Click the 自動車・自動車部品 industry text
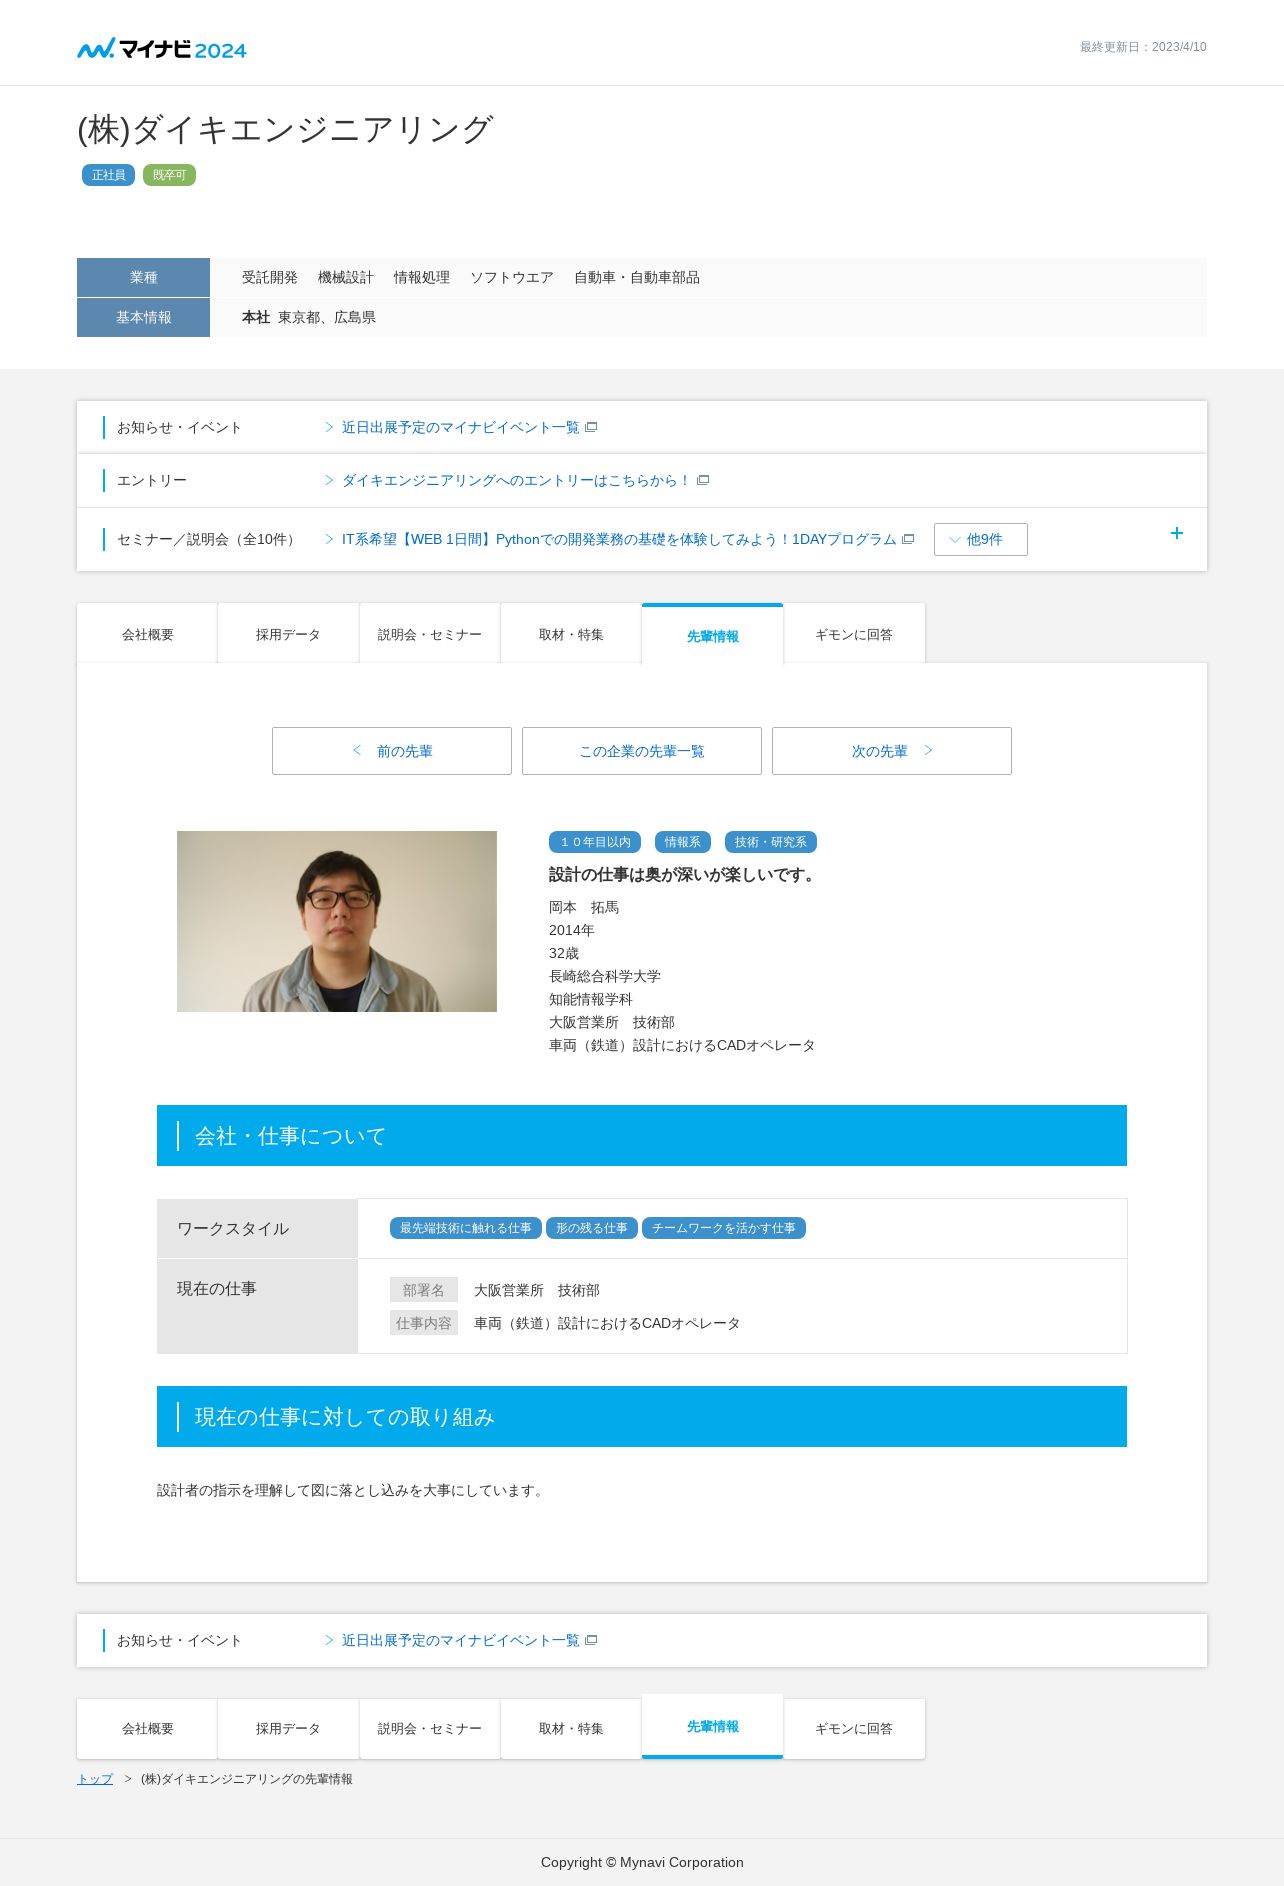The image size is (1284, 1886). click(x=637, y=277)
